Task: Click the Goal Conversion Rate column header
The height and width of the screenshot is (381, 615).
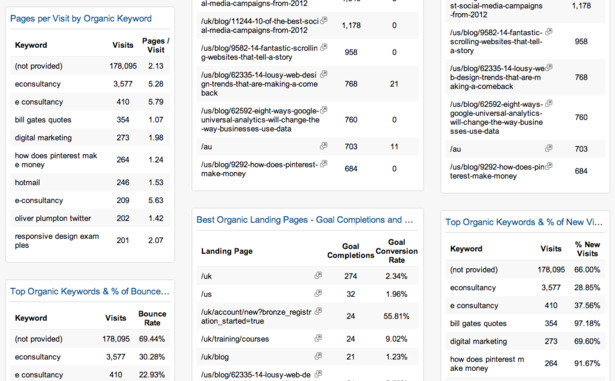Action: pos(397,251)
